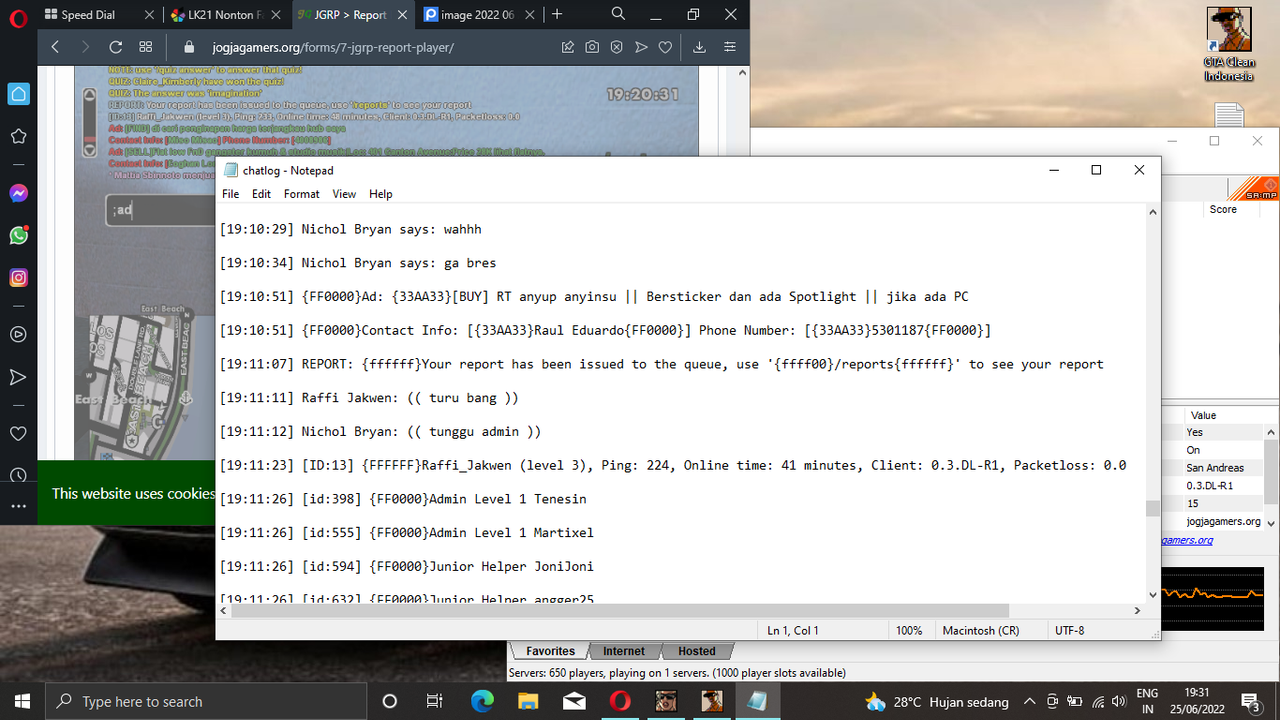Viewport: 1280px width, 720px height.
Task: Open Bookmarks star in Opera sidebar
Action: pos(18,137)
